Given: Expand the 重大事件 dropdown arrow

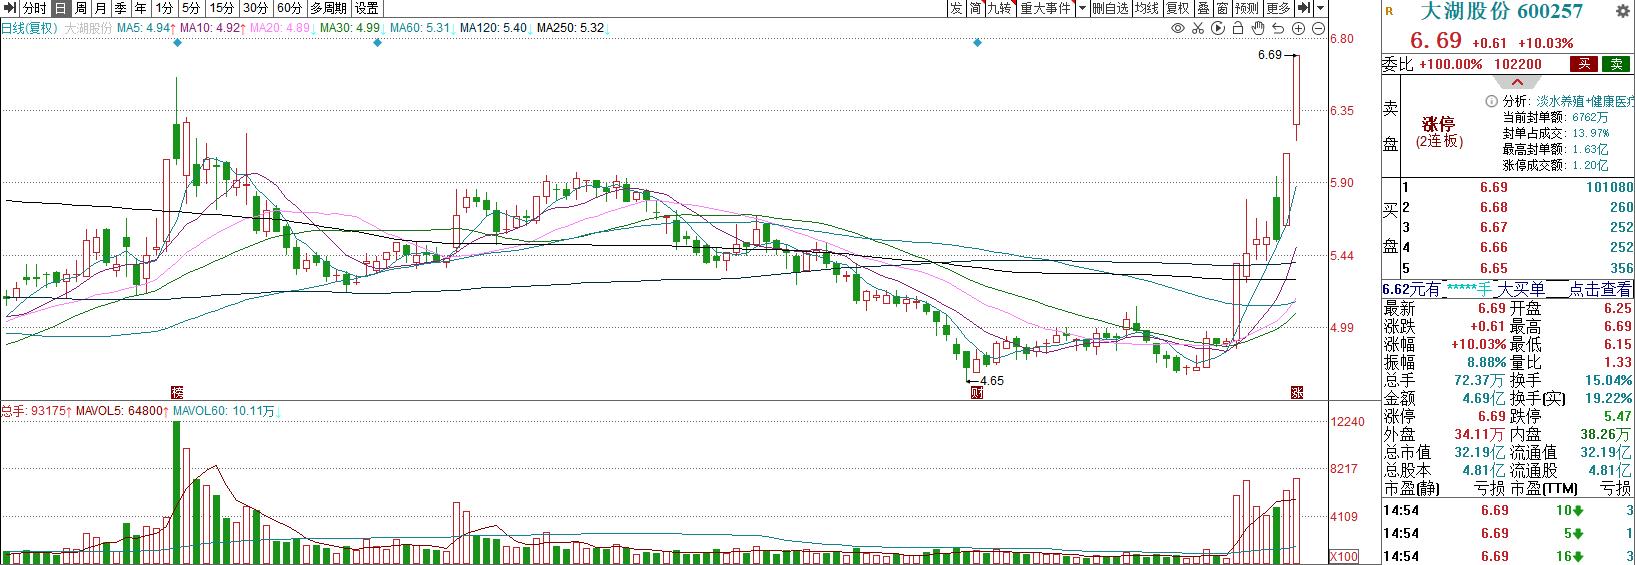Looking at the screenshot, I should tap(1082, 8).
